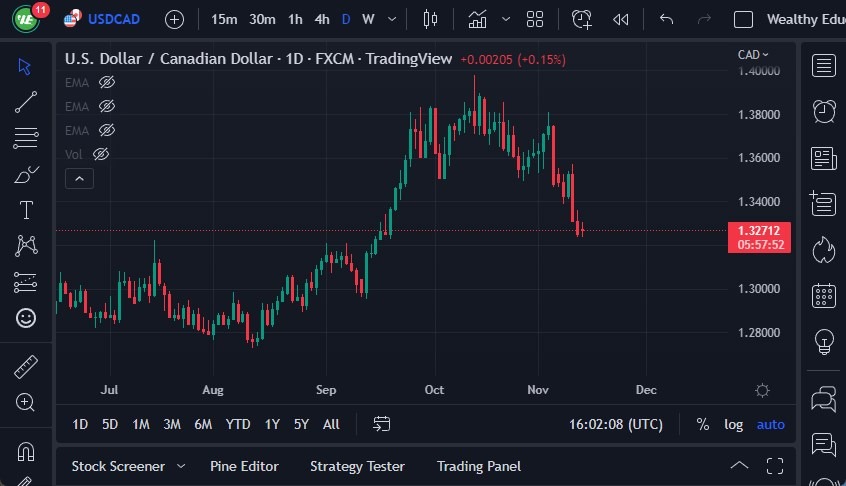Select the arrow cursor tool
The height and width of the screenshot is (486, 846).
tap(25, 66)
